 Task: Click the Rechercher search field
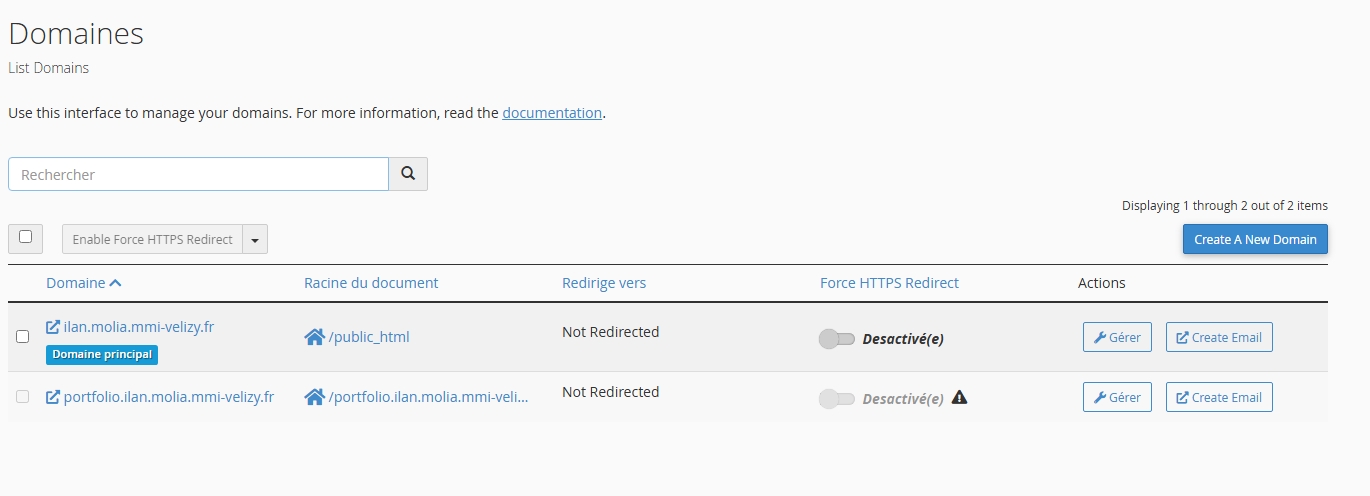(198, 174)
